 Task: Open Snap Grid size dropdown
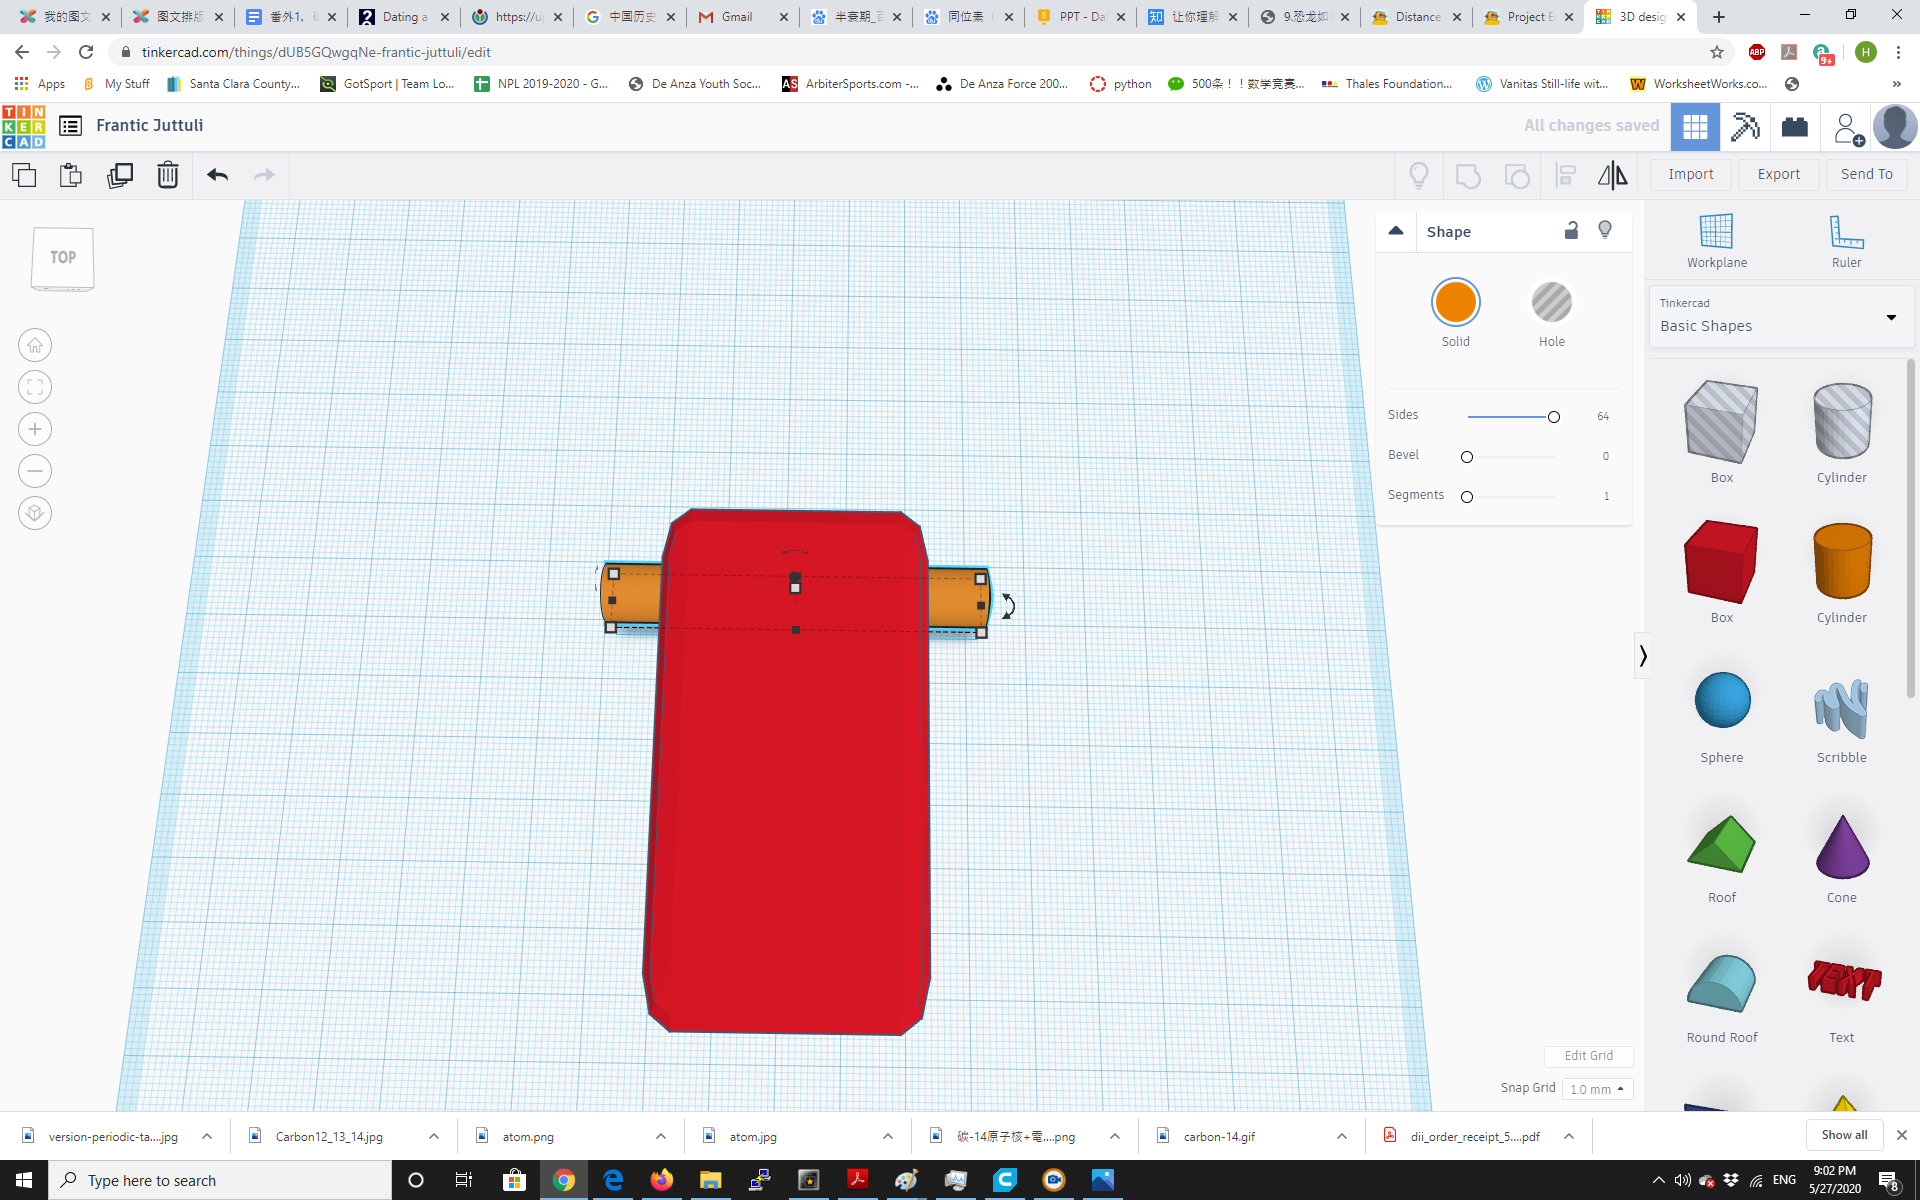click(x=1597, y=1089)
